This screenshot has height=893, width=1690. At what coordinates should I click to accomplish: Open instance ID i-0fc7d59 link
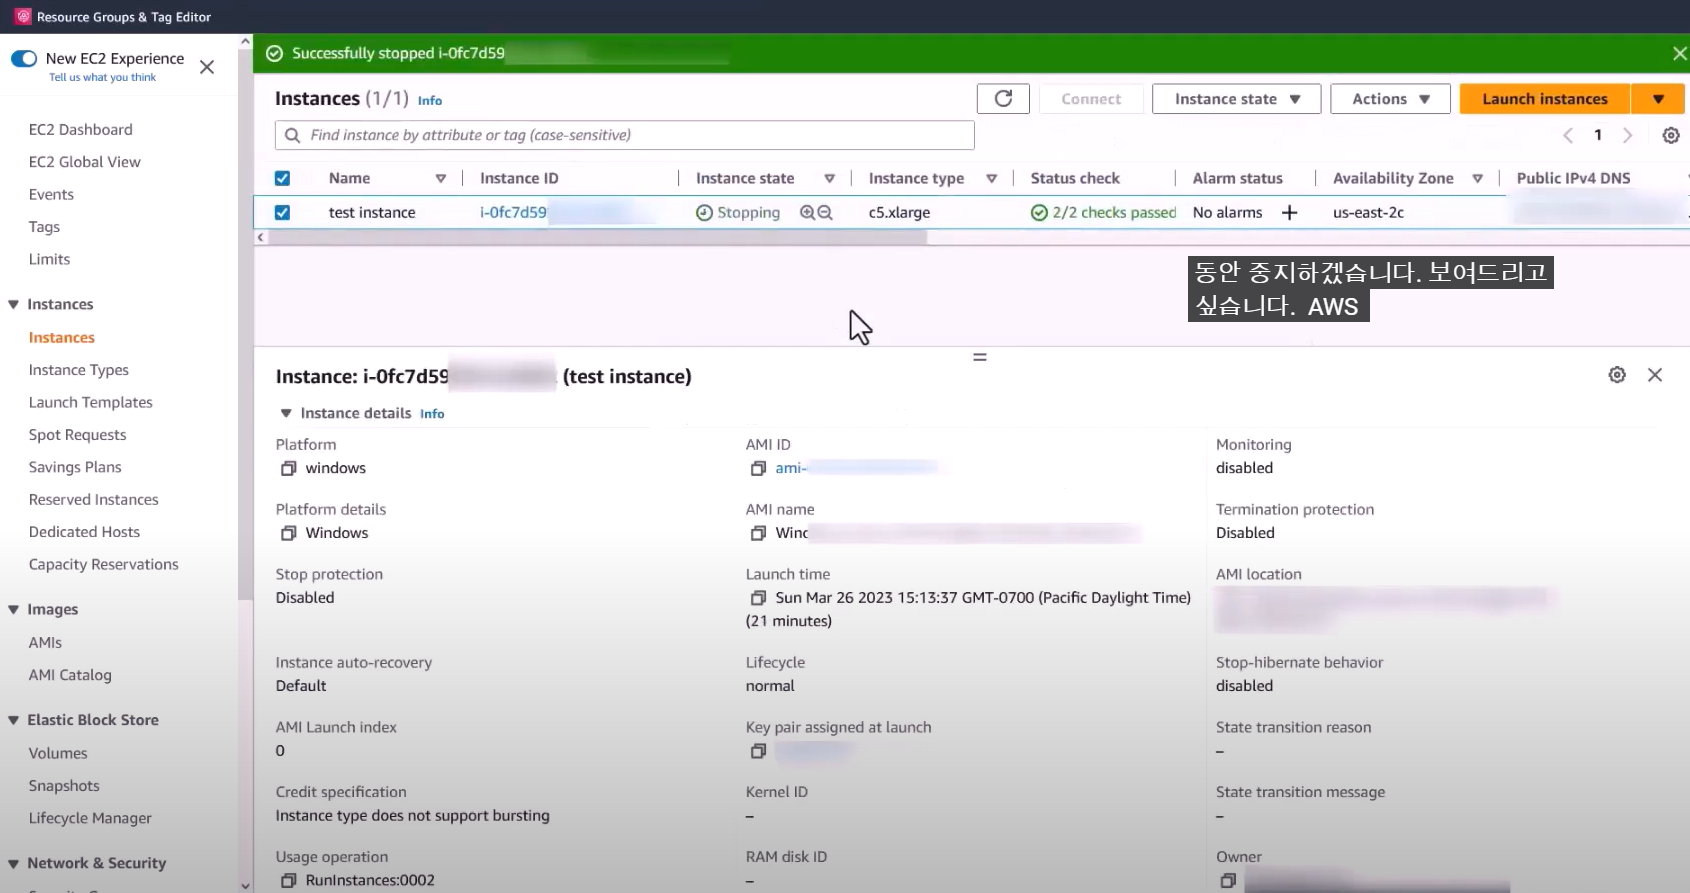pos(513,212)
